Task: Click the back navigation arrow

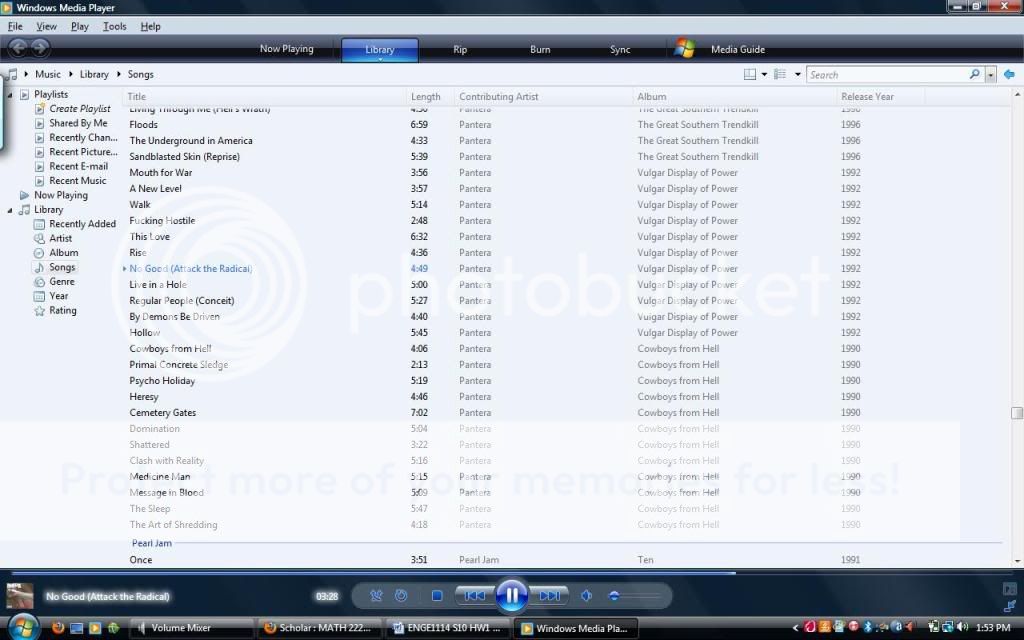Action: tap(17, 48)
